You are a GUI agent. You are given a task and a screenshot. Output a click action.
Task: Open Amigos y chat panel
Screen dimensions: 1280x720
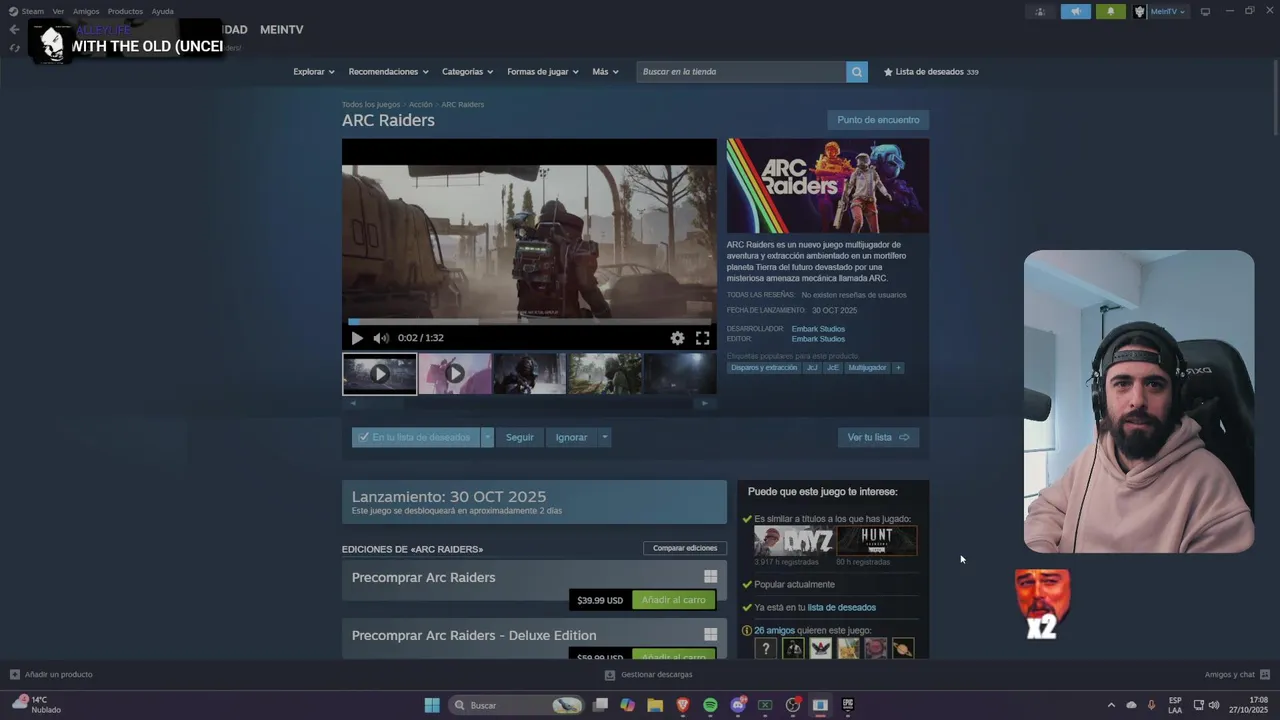(x=1237, y=674)
